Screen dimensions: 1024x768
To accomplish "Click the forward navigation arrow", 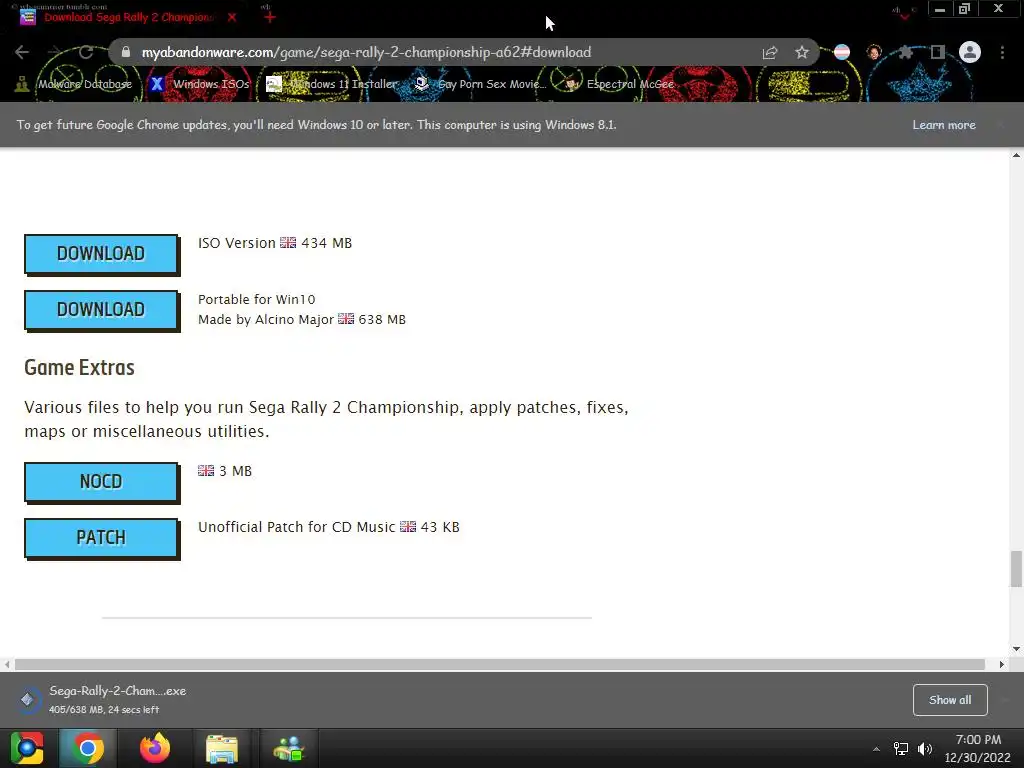I will [x=54, y=52].
